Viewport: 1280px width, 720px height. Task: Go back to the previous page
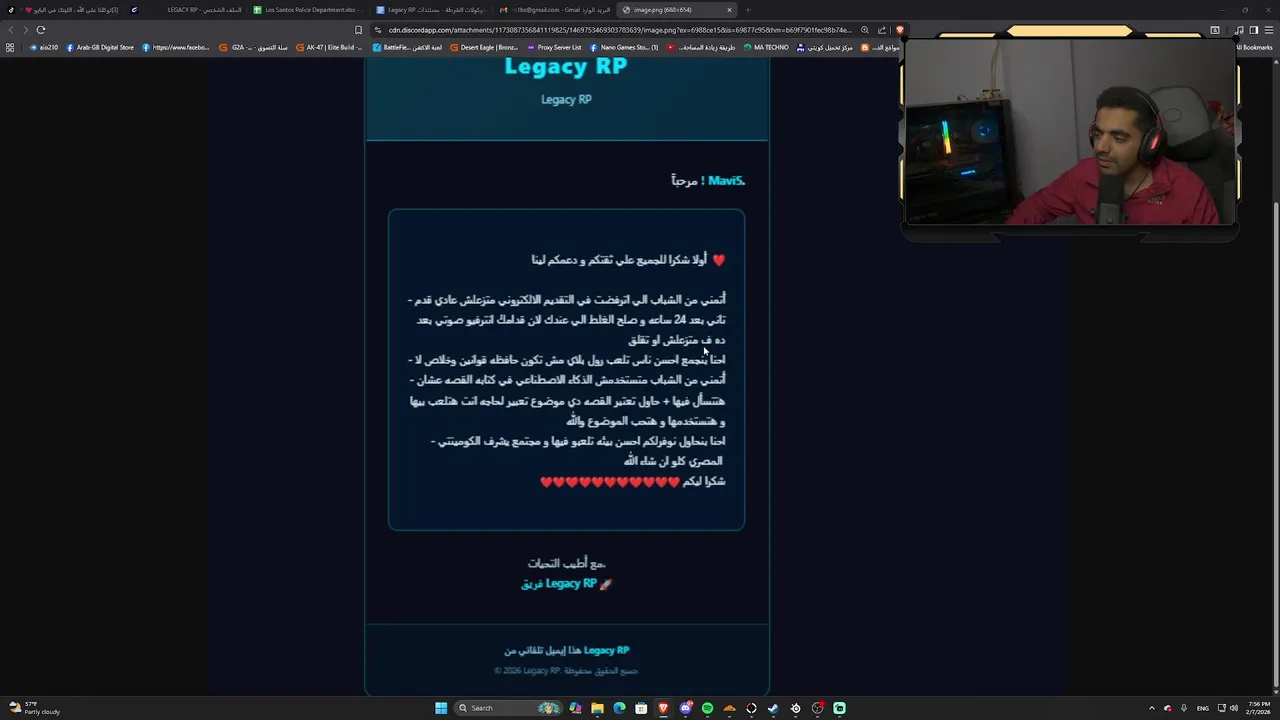[11, 30]
